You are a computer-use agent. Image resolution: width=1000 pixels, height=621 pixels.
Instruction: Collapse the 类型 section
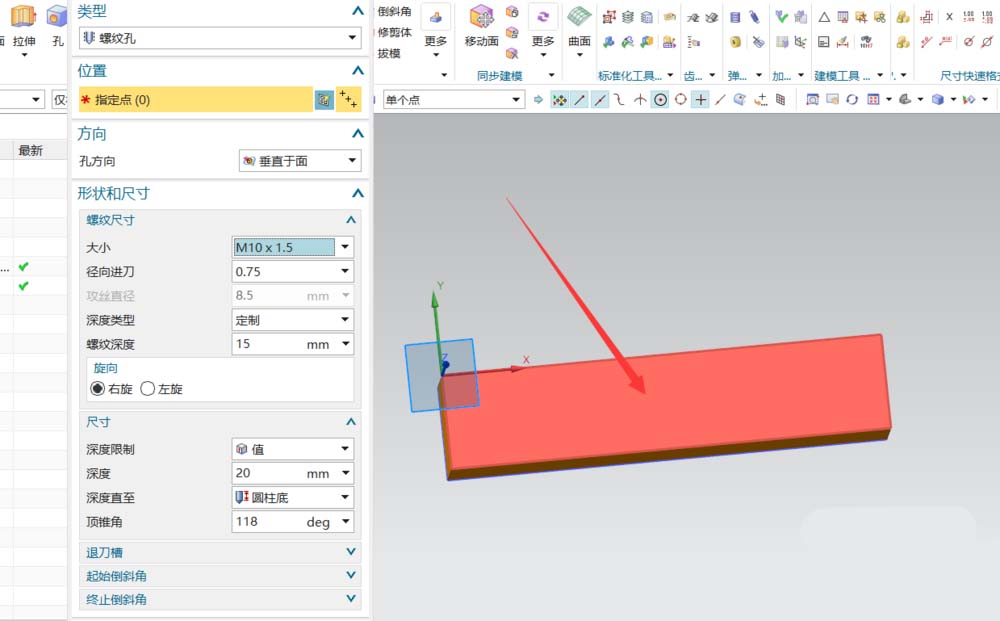[358, 11]
